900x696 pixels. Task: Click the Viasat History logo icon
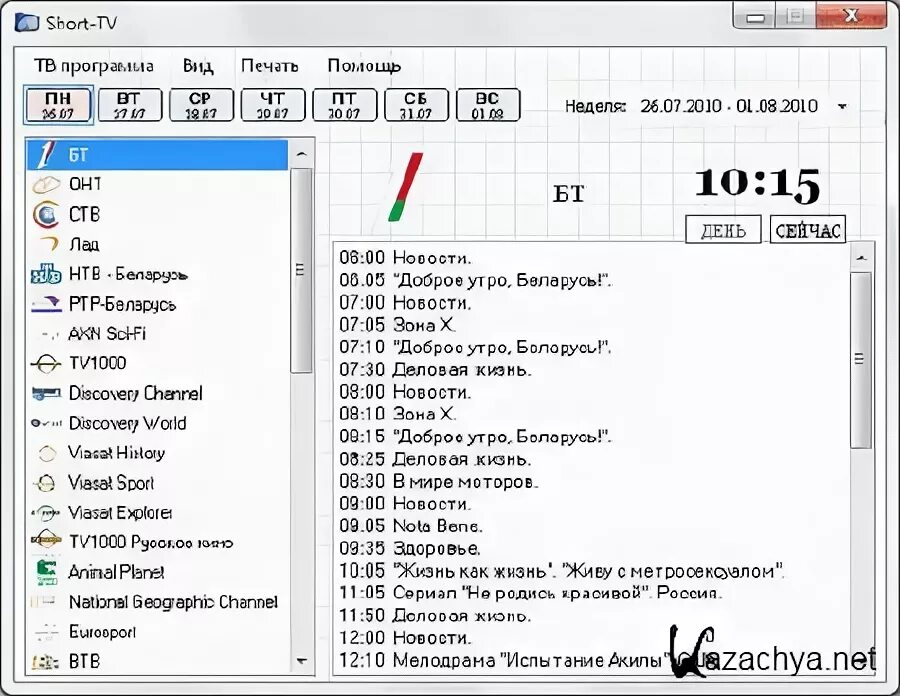tap(47, 453)
